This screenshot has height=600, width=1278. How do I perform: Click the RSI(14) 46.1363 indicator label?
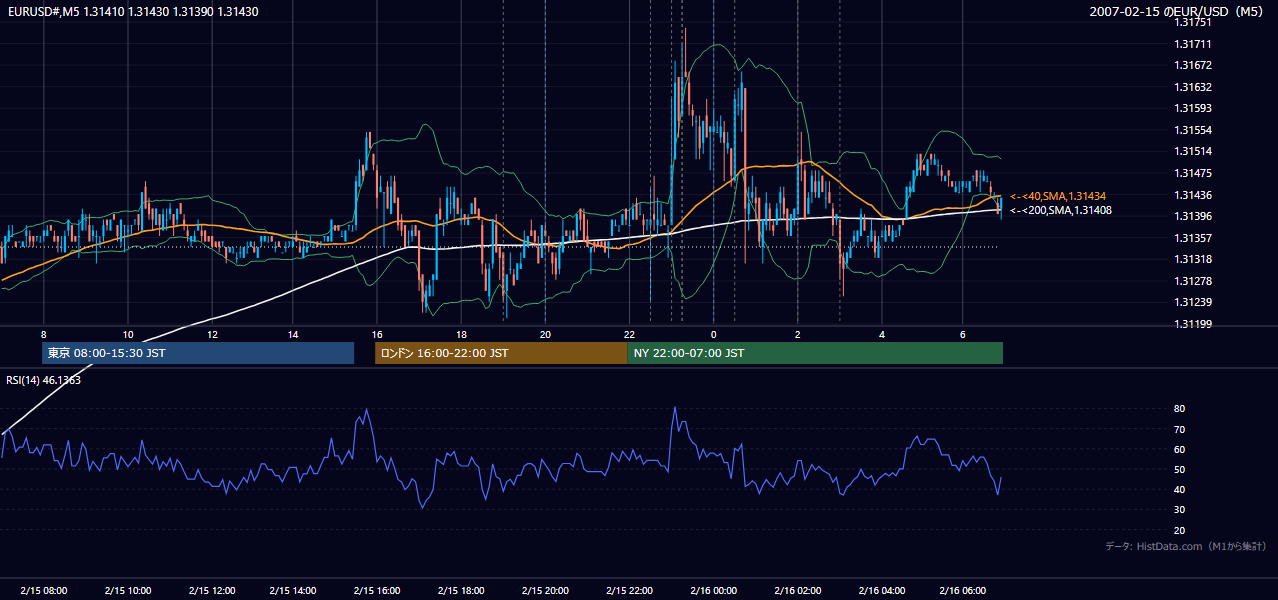(x=44, y=380)
